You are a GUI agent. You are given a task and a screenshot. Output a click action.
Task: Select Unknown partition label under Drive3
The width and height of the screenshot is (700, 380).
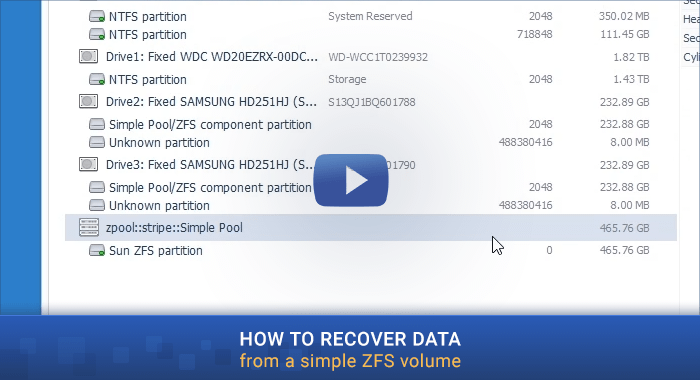coord(159,206)
